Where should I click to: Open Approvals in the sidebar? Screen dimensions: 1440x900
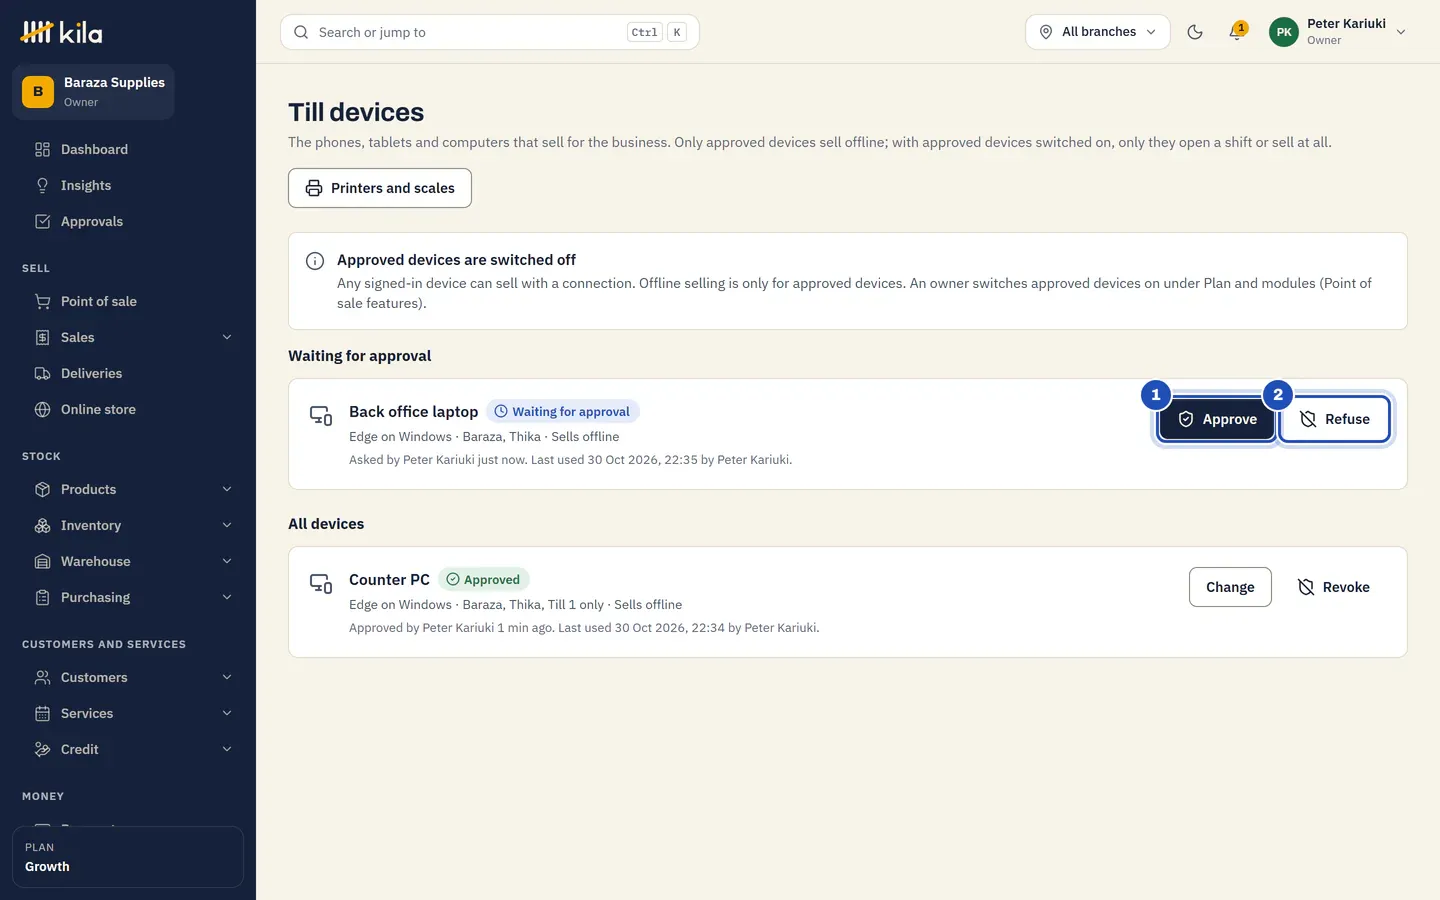128,222
